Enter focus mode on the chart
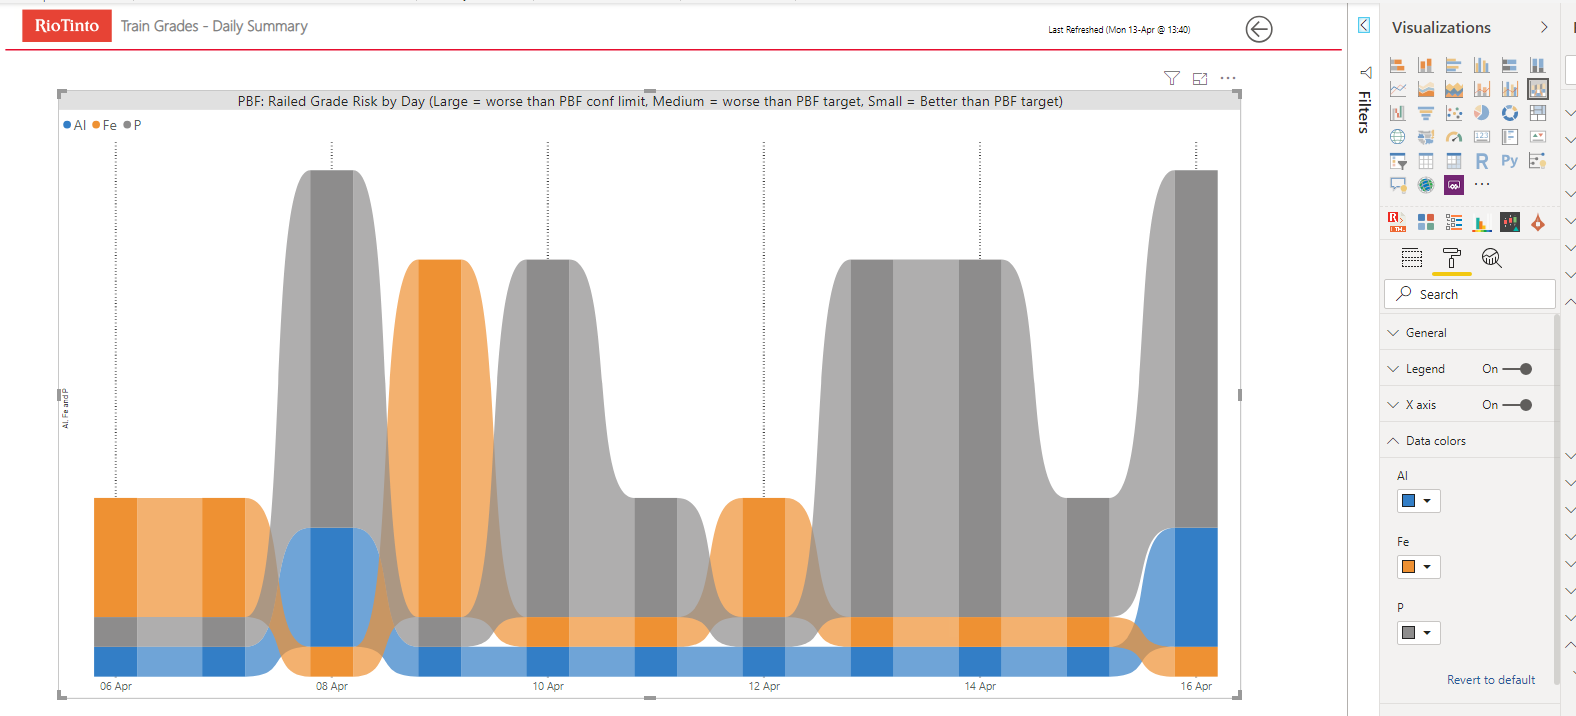1576x716 pixels. pyautogui.click(x=1200, y=78)
